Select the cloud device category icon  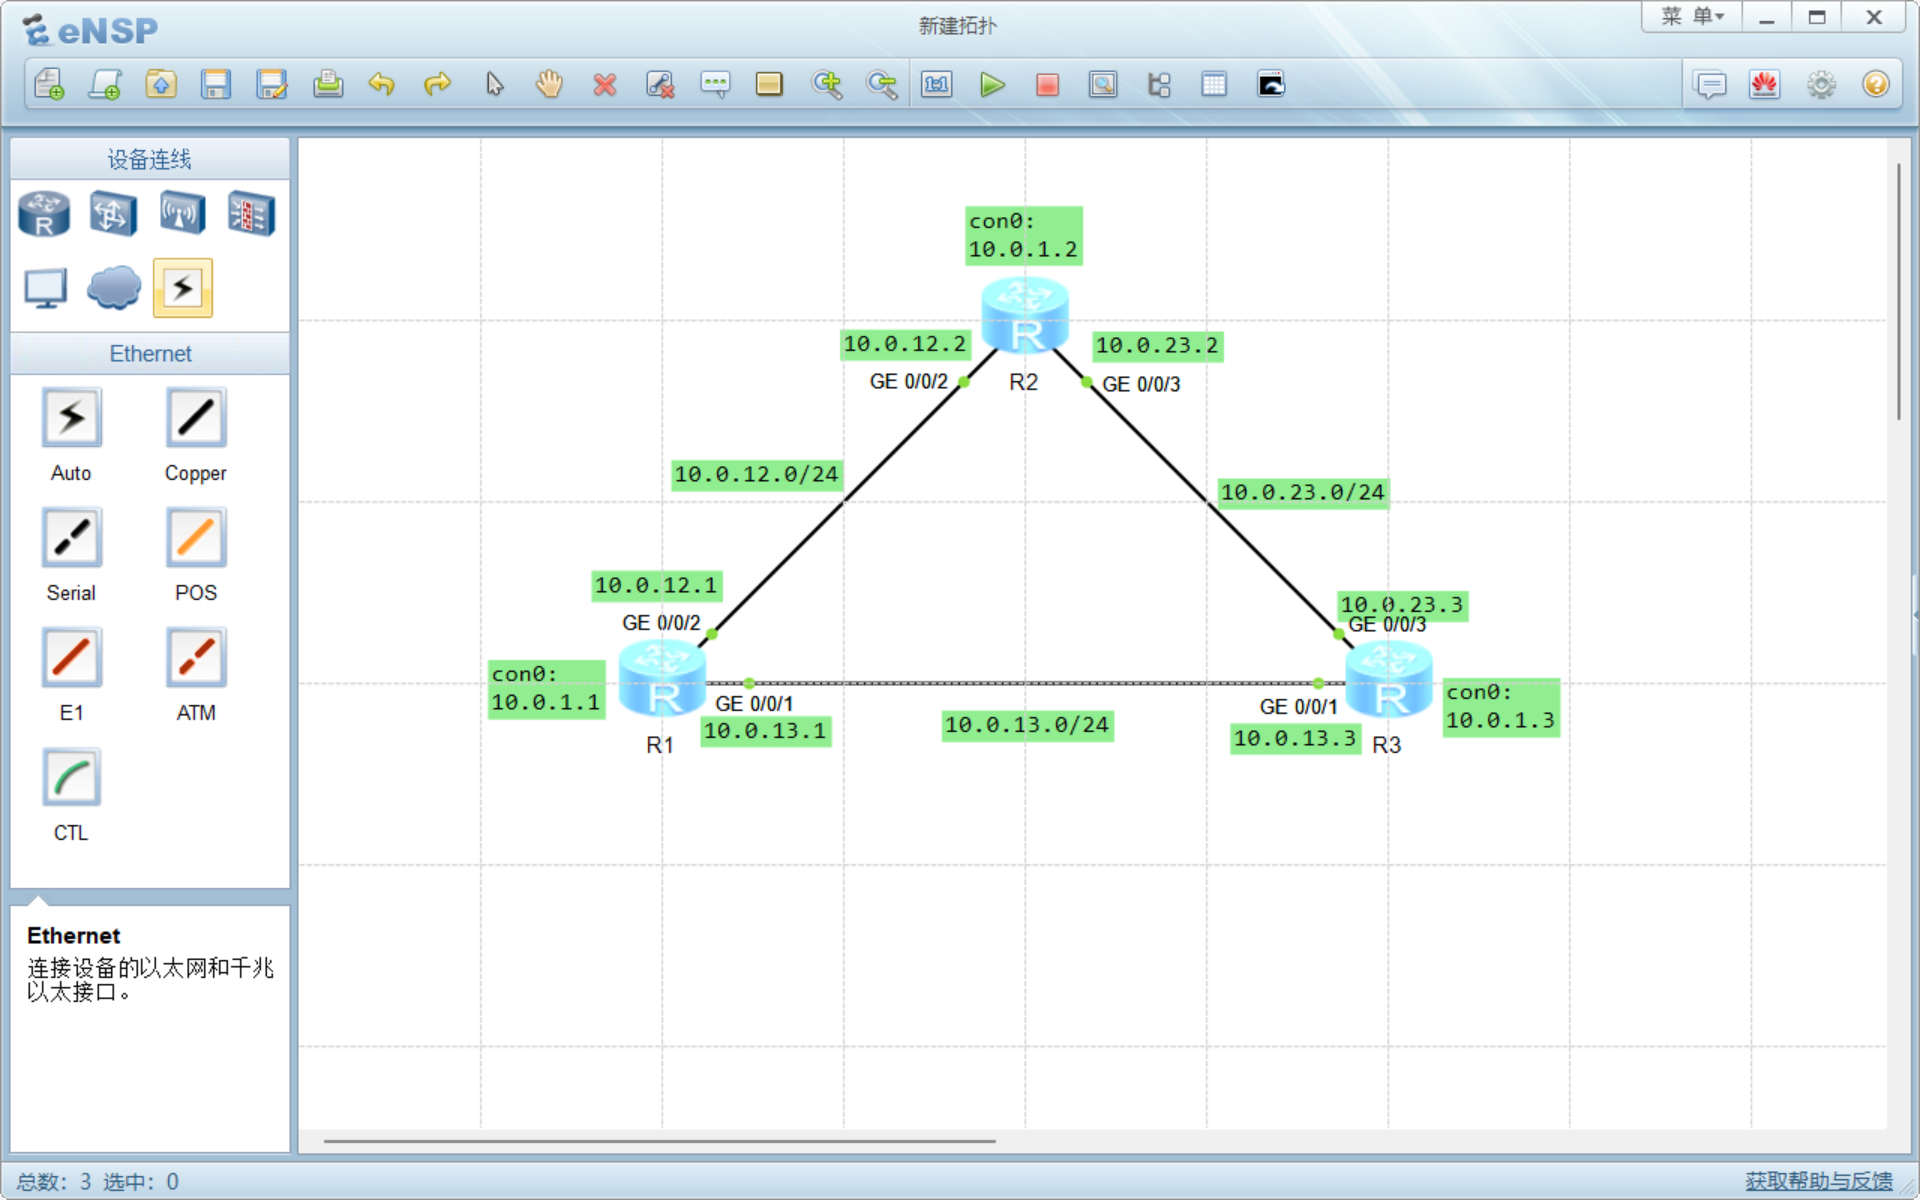114,288
